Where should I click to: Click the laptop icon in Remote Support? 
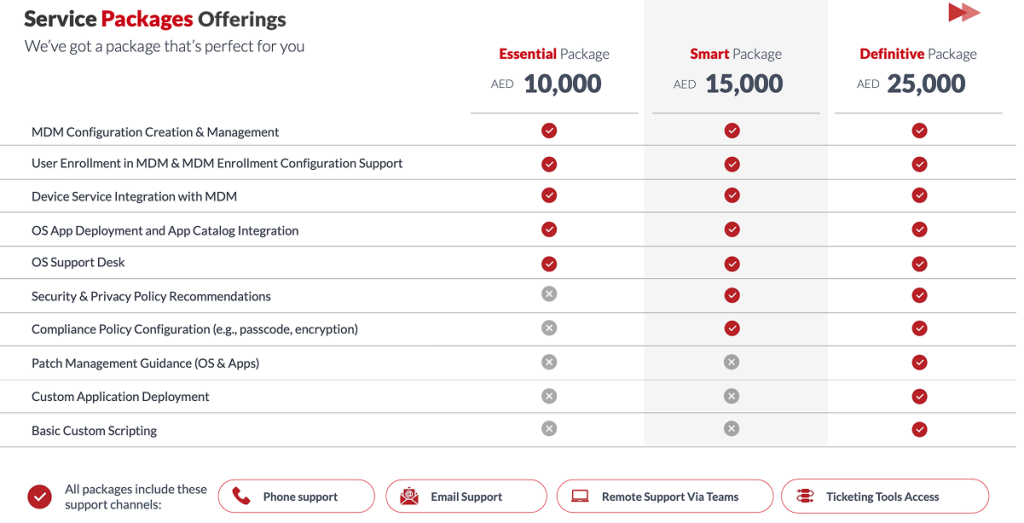click(x=580, y=496)
